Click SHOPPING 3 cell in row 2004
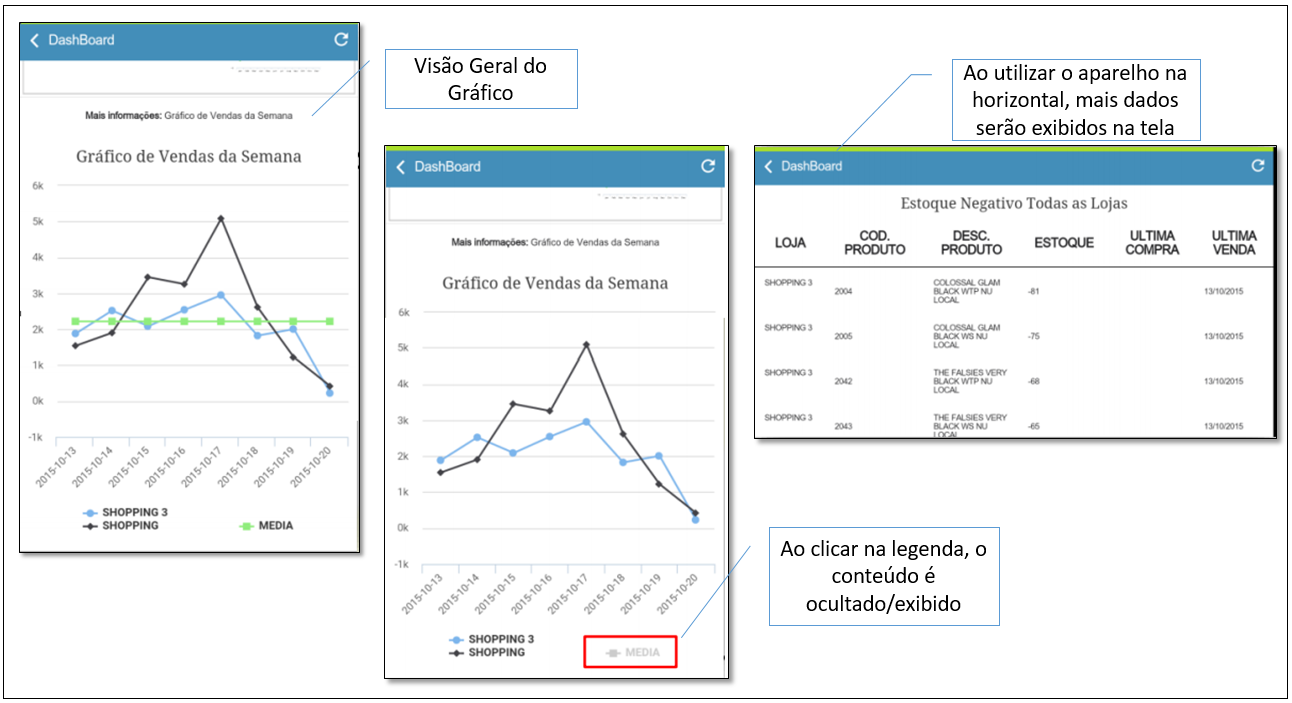Image resolution: width=1292 pixels, height=703 pixels. pos(788,283)
